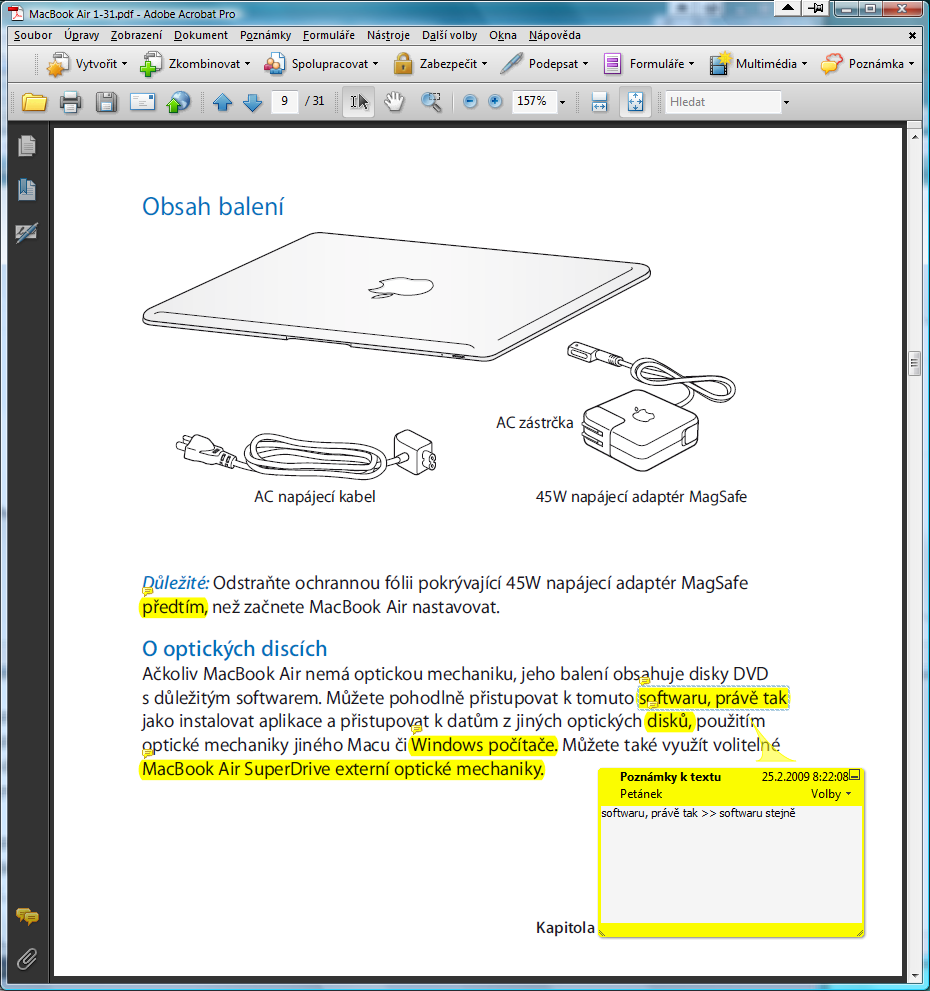Click the scrollbar down arrow
930x991 pixels.
[x=914, y=975]
